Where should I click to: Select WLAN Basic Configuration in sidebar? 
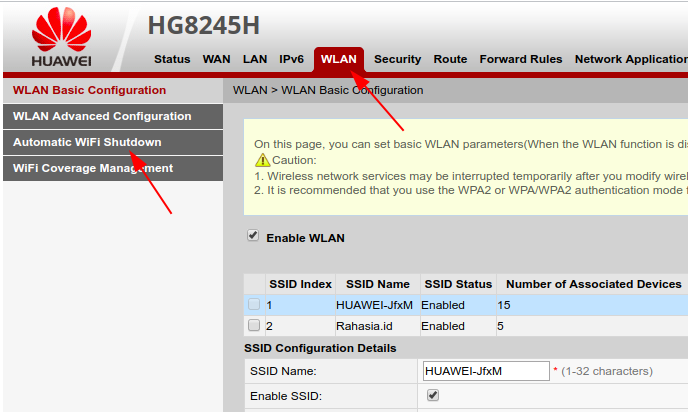[113, 90]
